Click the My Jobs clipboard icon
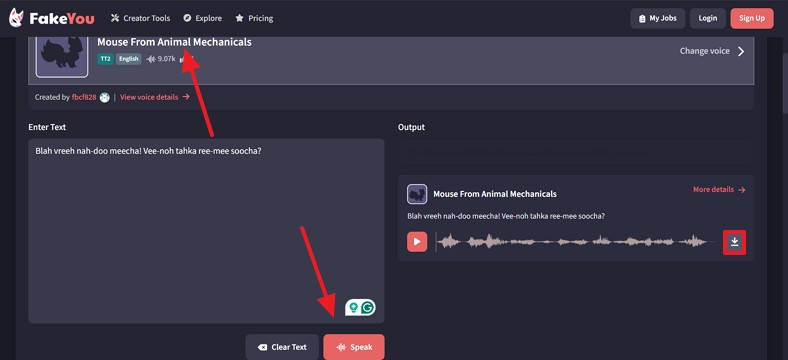788x360 pixels. tap(642, 19)
